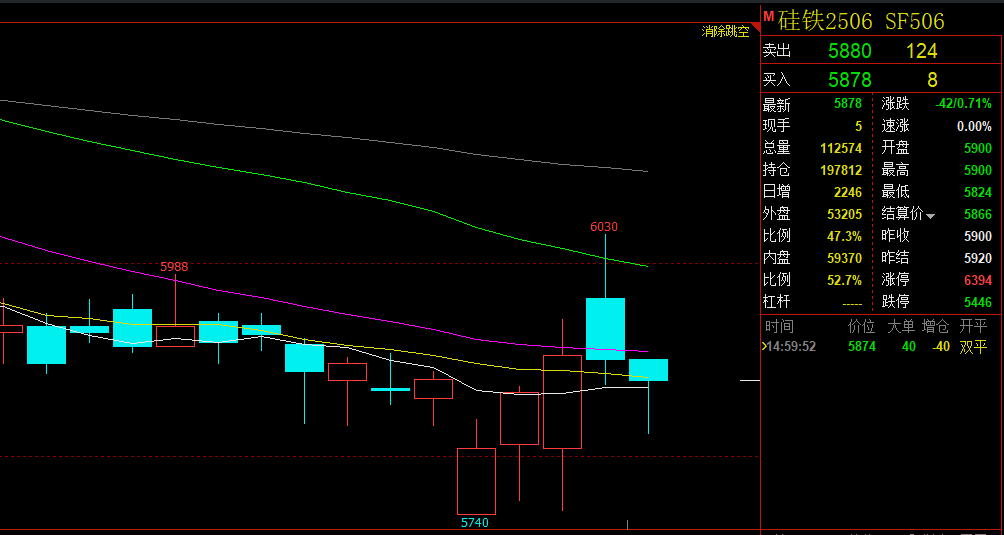Click the ask volume 124
Screen dimensions: 1004x535
921,51
